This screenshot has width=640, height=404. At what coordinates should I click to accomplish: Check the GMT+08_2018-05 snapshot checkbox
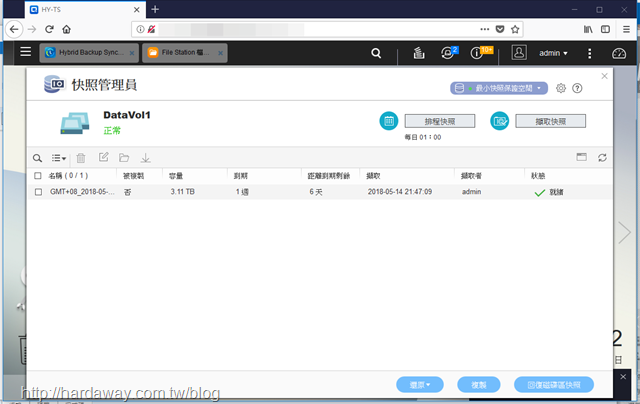pos(38,192)
